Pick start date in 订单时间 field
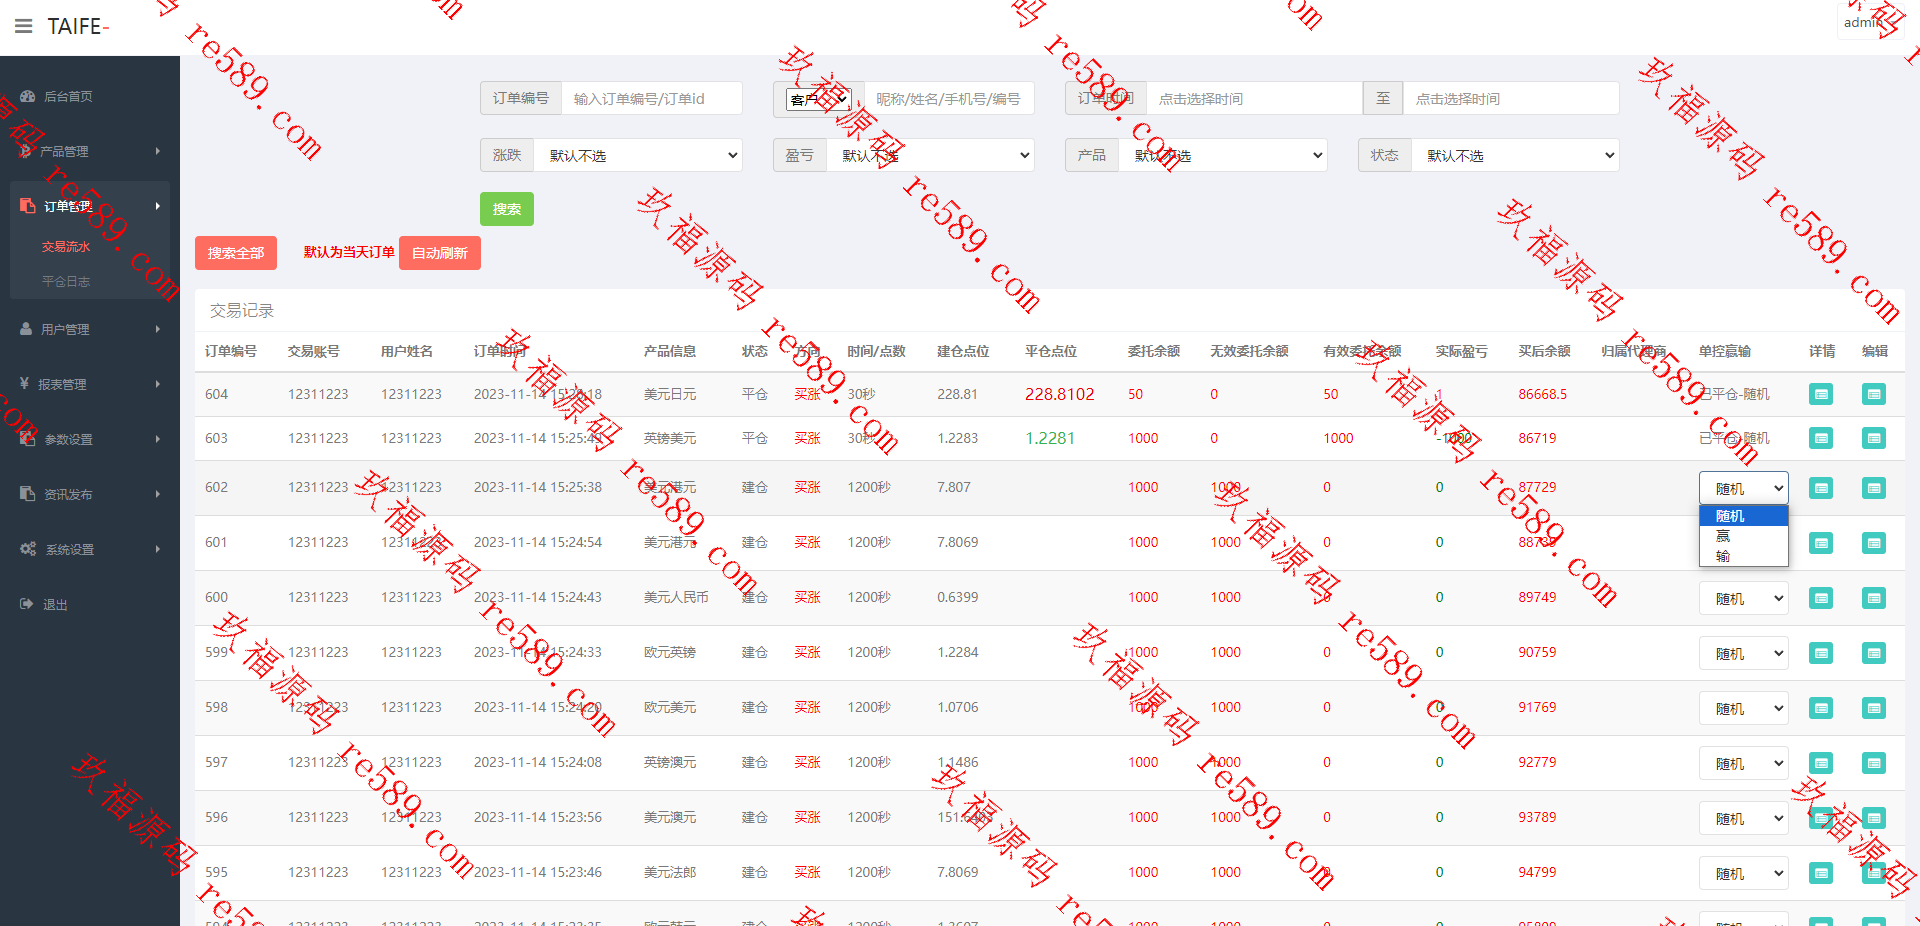Screen dimensions: 1920x926 1254,98
